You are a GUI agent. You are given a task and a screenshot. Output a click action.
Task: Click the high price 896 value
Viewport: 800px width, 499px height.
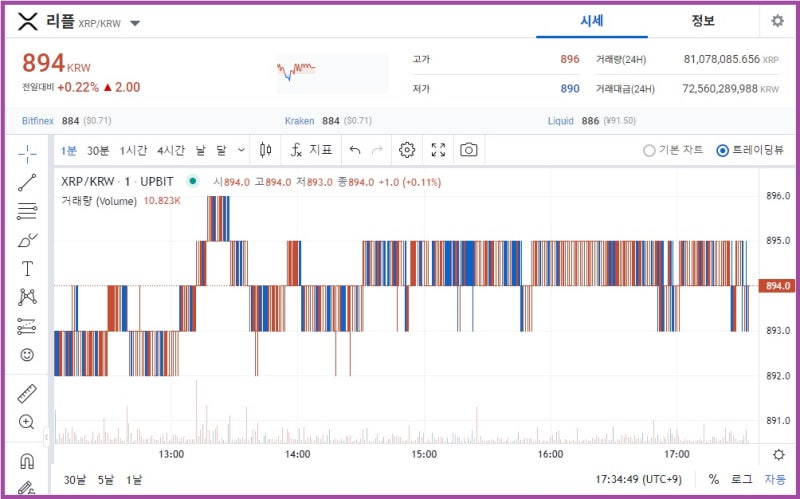pos(569,59)
